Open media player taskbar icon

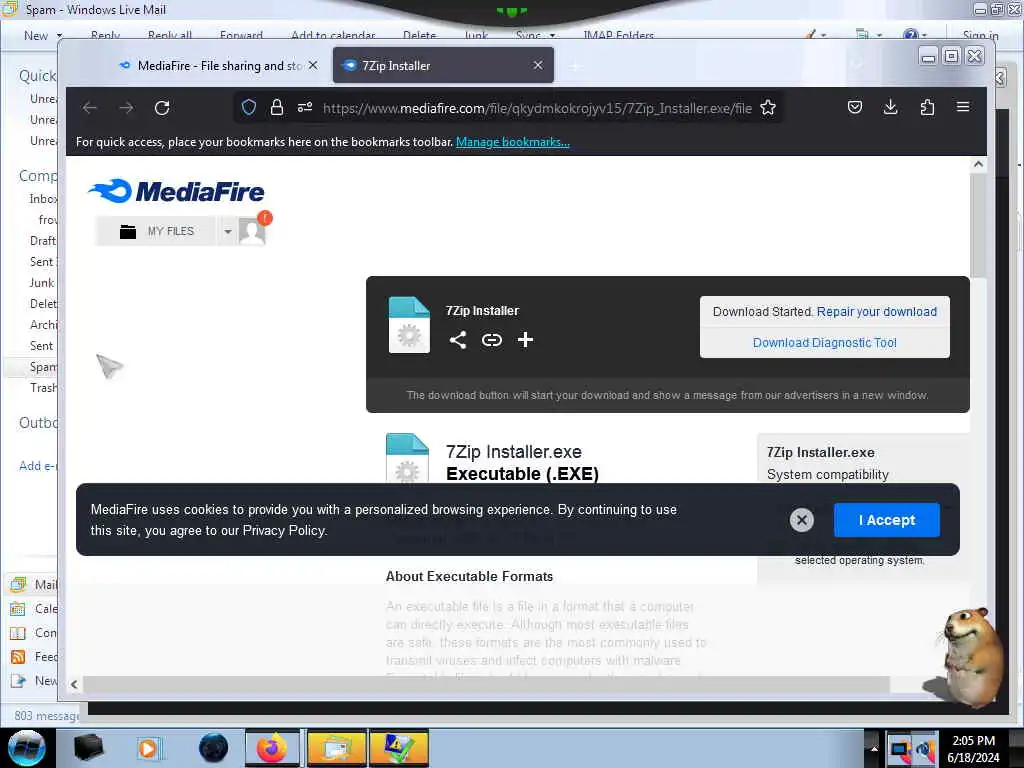148,748
